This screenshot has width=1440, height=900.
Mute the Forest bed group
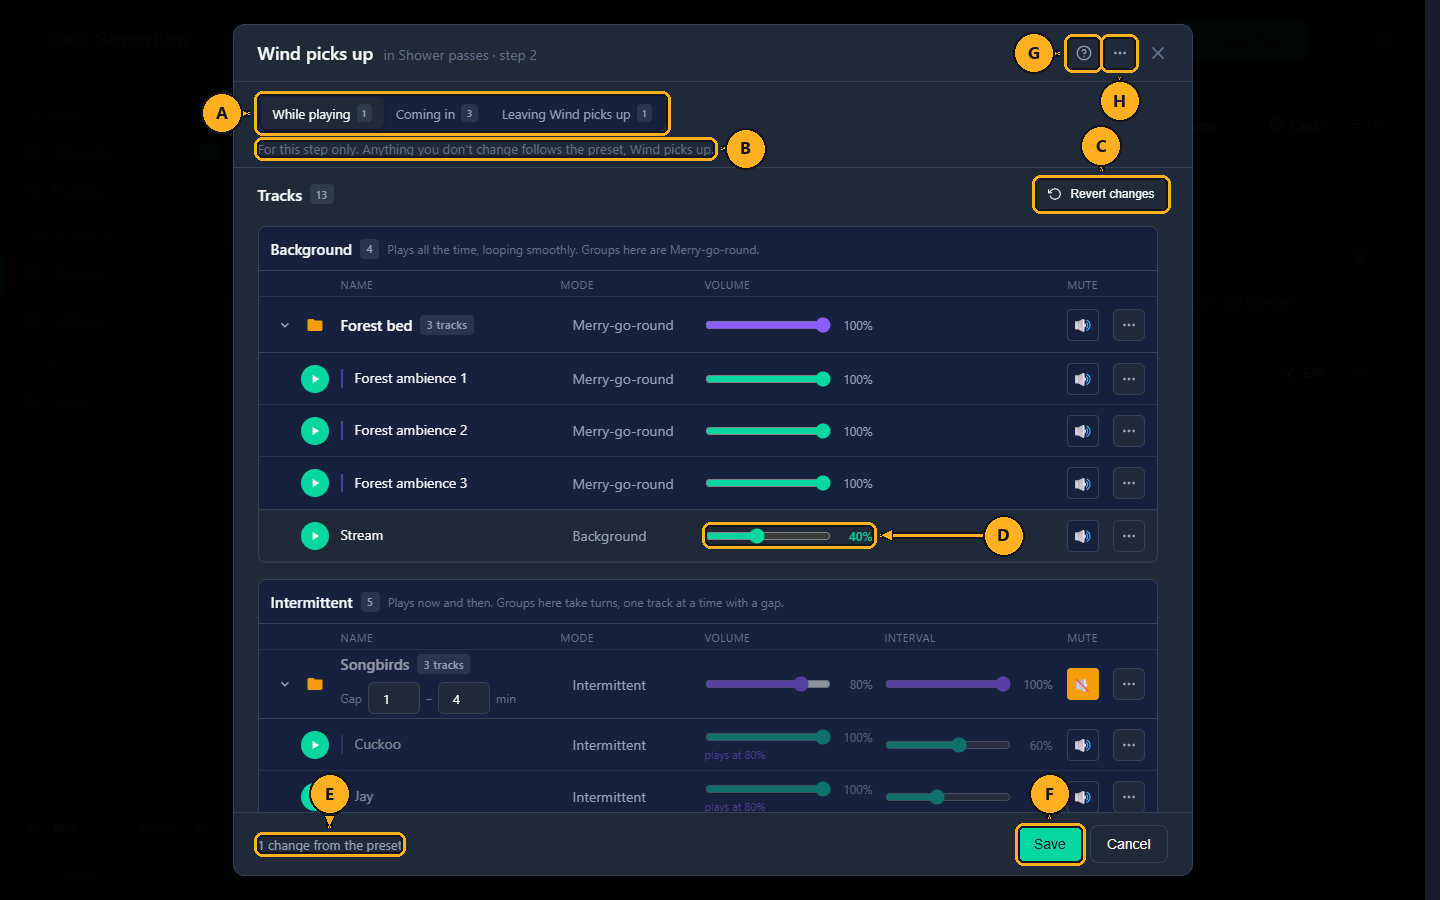pyautogui.click(x=1082, y=325)
